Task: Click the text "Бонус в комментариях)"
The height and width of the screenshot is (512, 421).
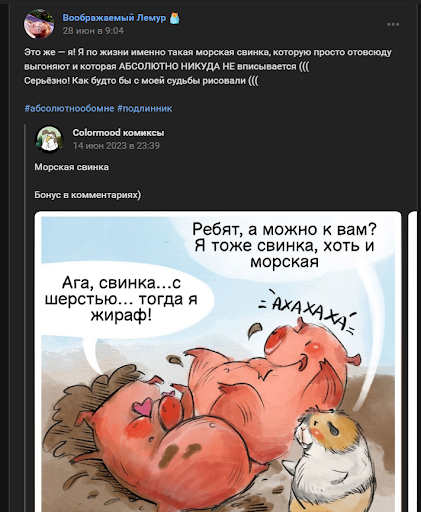Action: [88, 195]
